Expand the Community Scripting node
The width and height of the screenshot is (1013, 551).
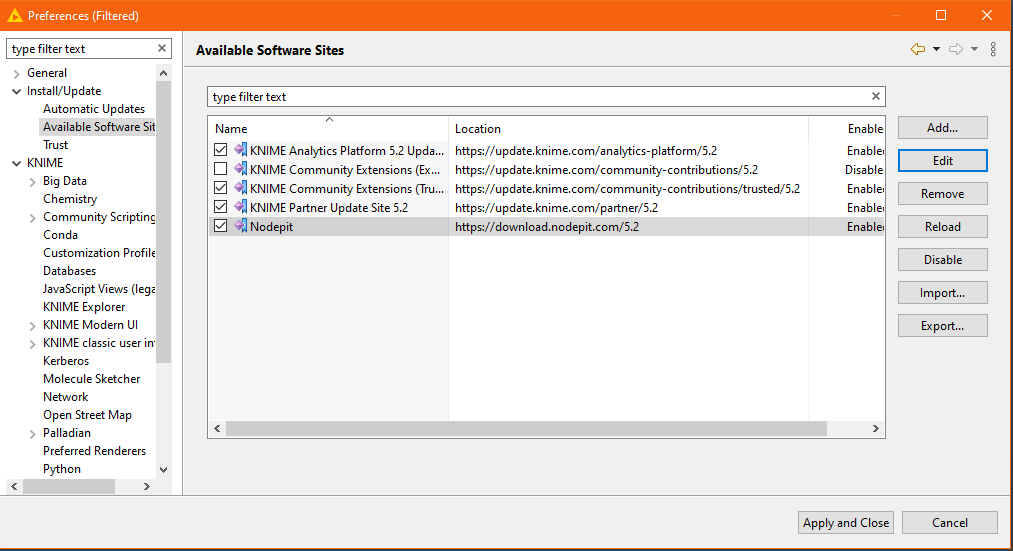point(32,218)
